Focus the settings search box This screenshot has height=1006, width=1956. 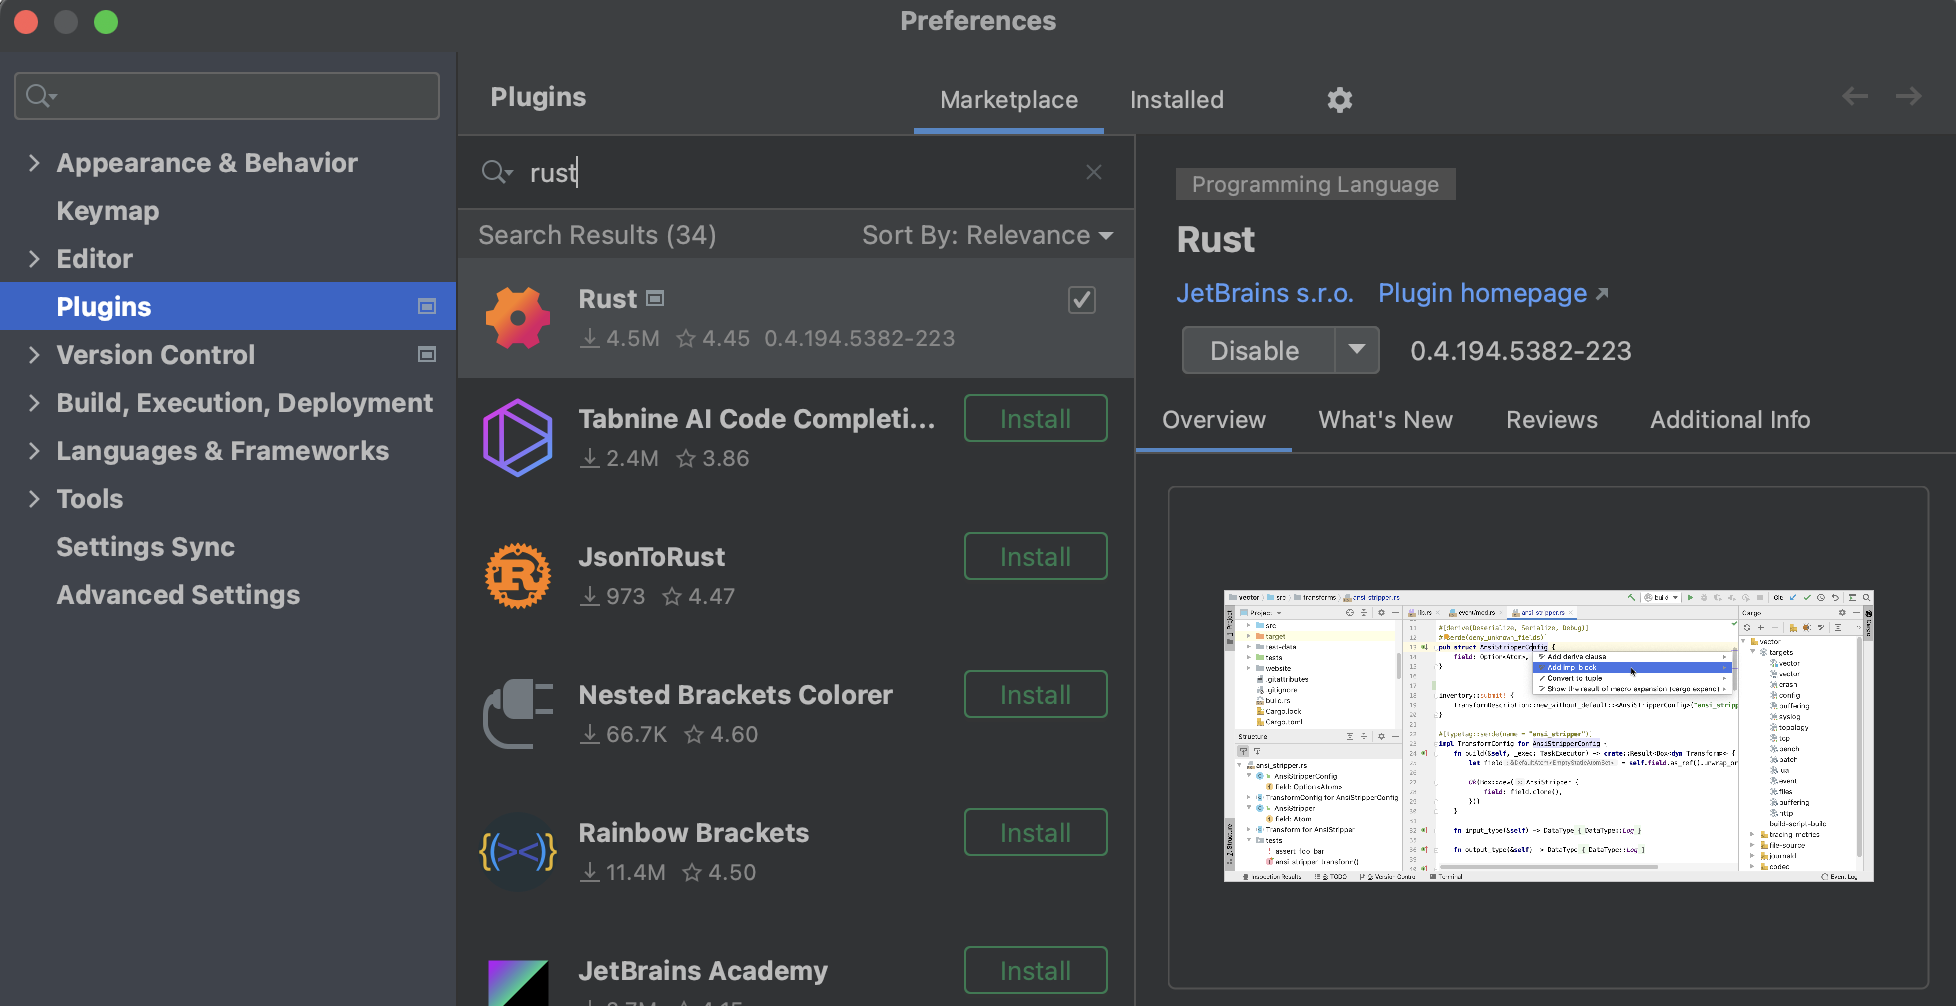[x=227, y=96]
